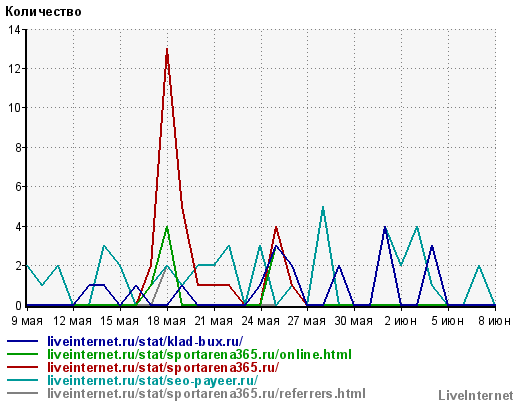Click the '2 июн' axis date label
The height and width of the screenshot is (405, 520).
(x=401, y=321)
